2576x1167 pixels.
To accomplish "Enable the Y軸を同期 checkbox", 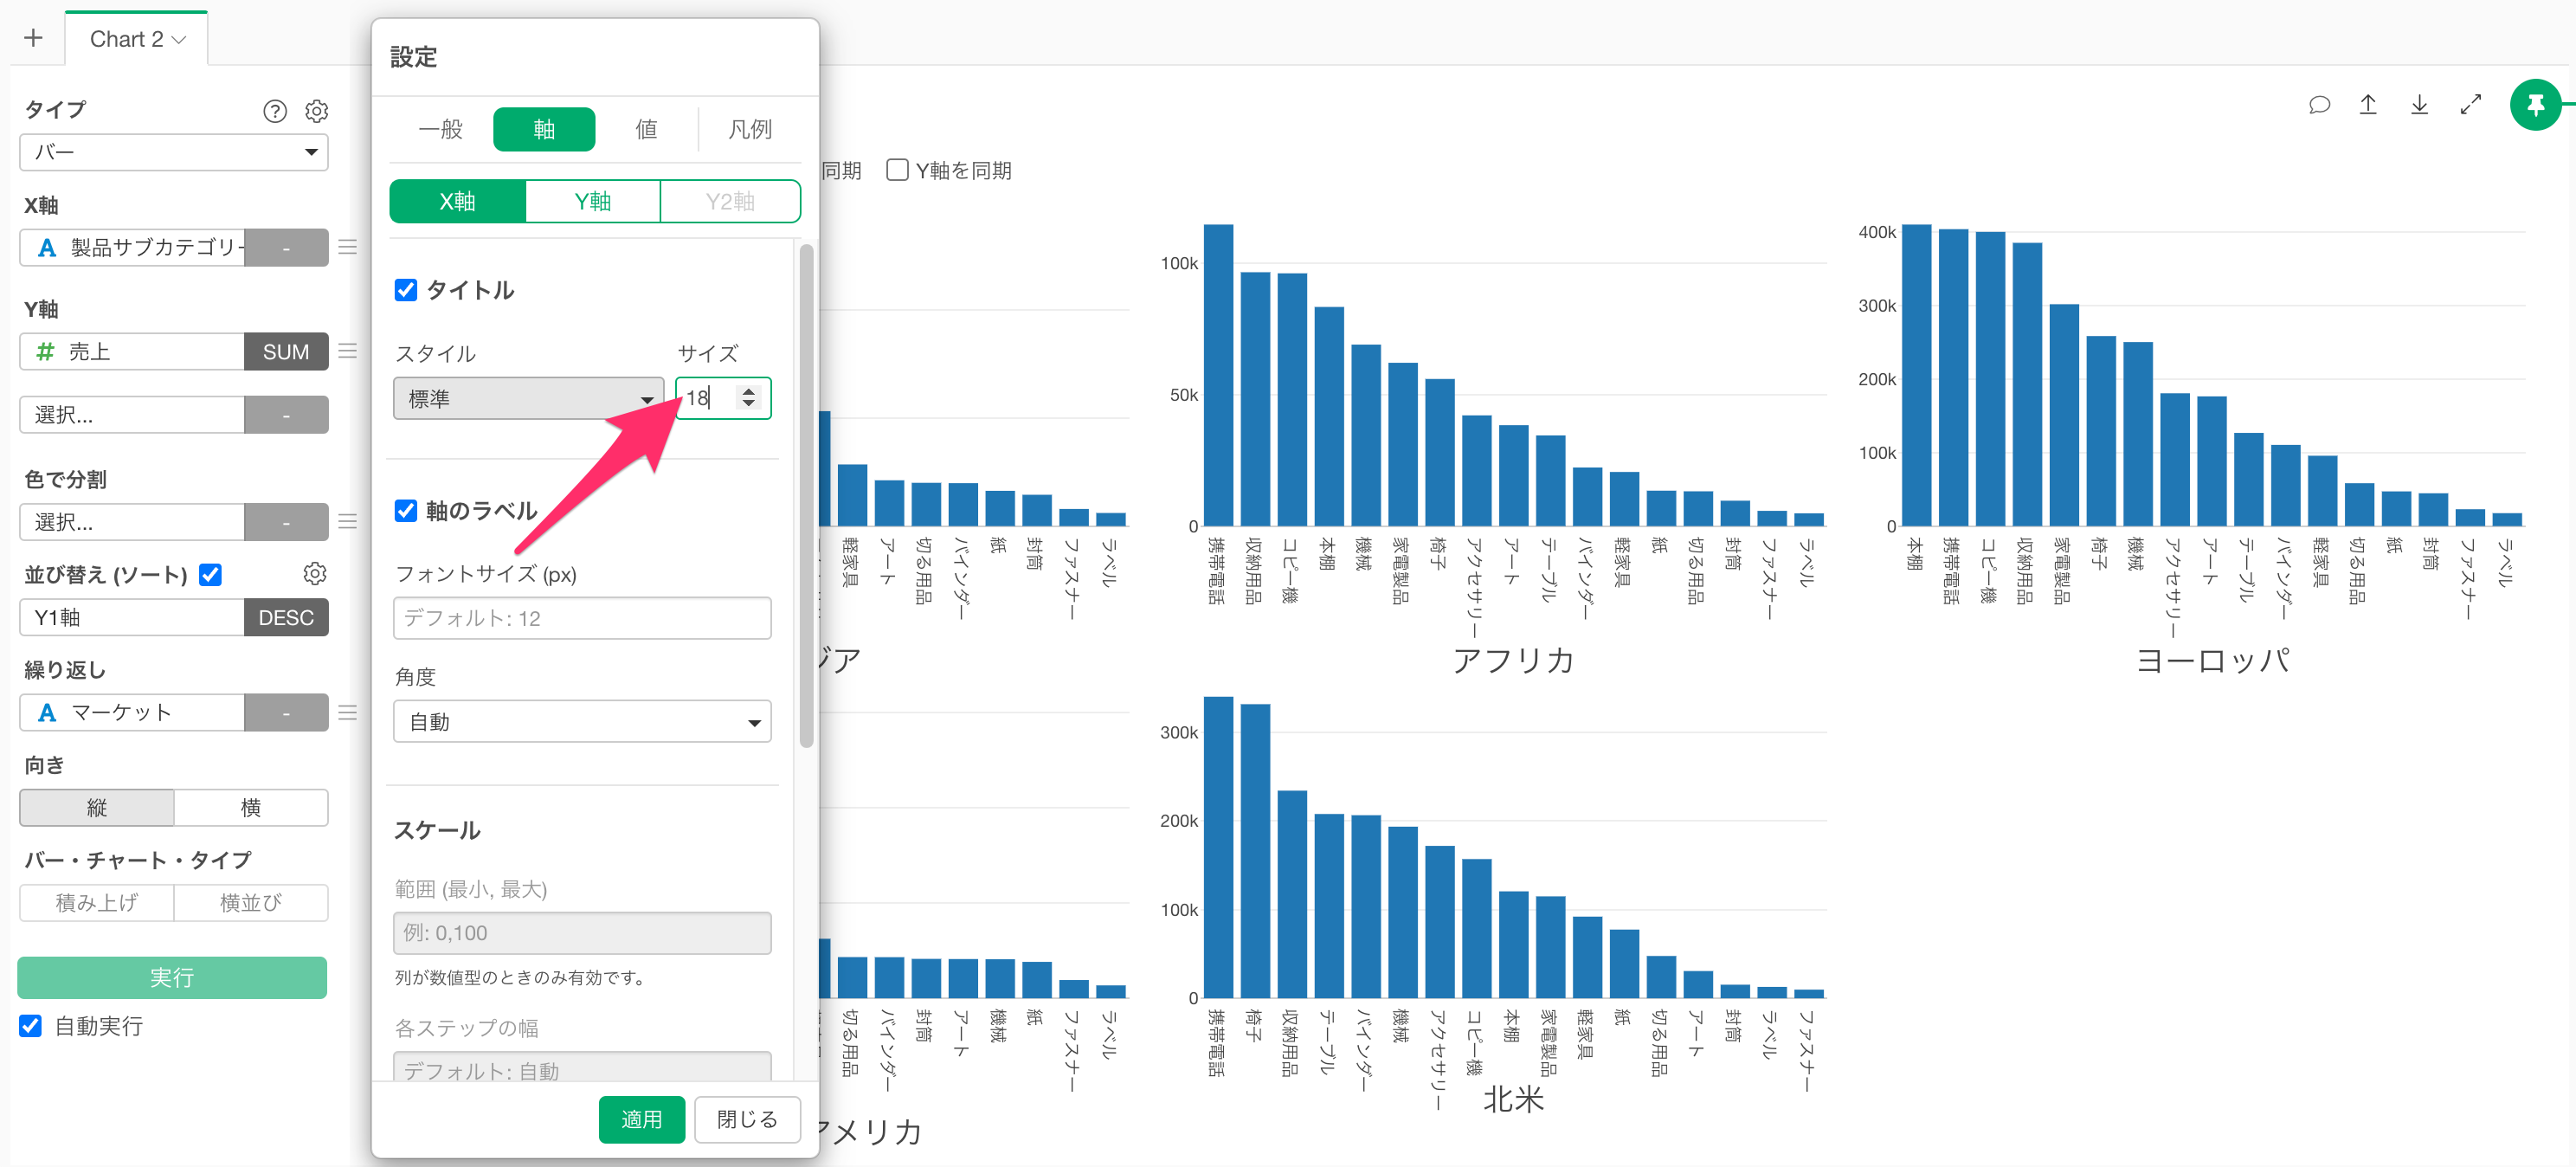I will (x=897, y=170).
